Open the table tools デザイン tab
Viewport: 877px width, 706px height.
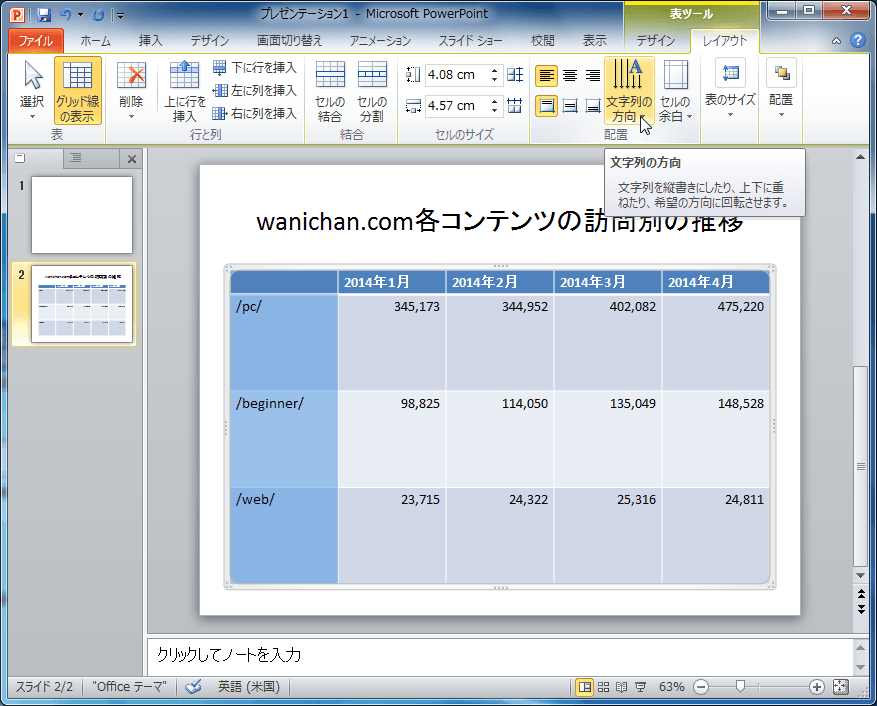pyautogui.click(x=656, y=41)
